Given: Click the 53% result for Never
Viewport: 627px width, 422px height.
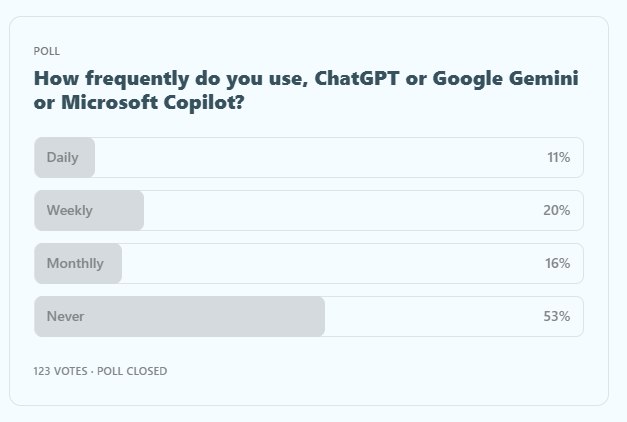Looking at the screenshot, I should [556, 316].
